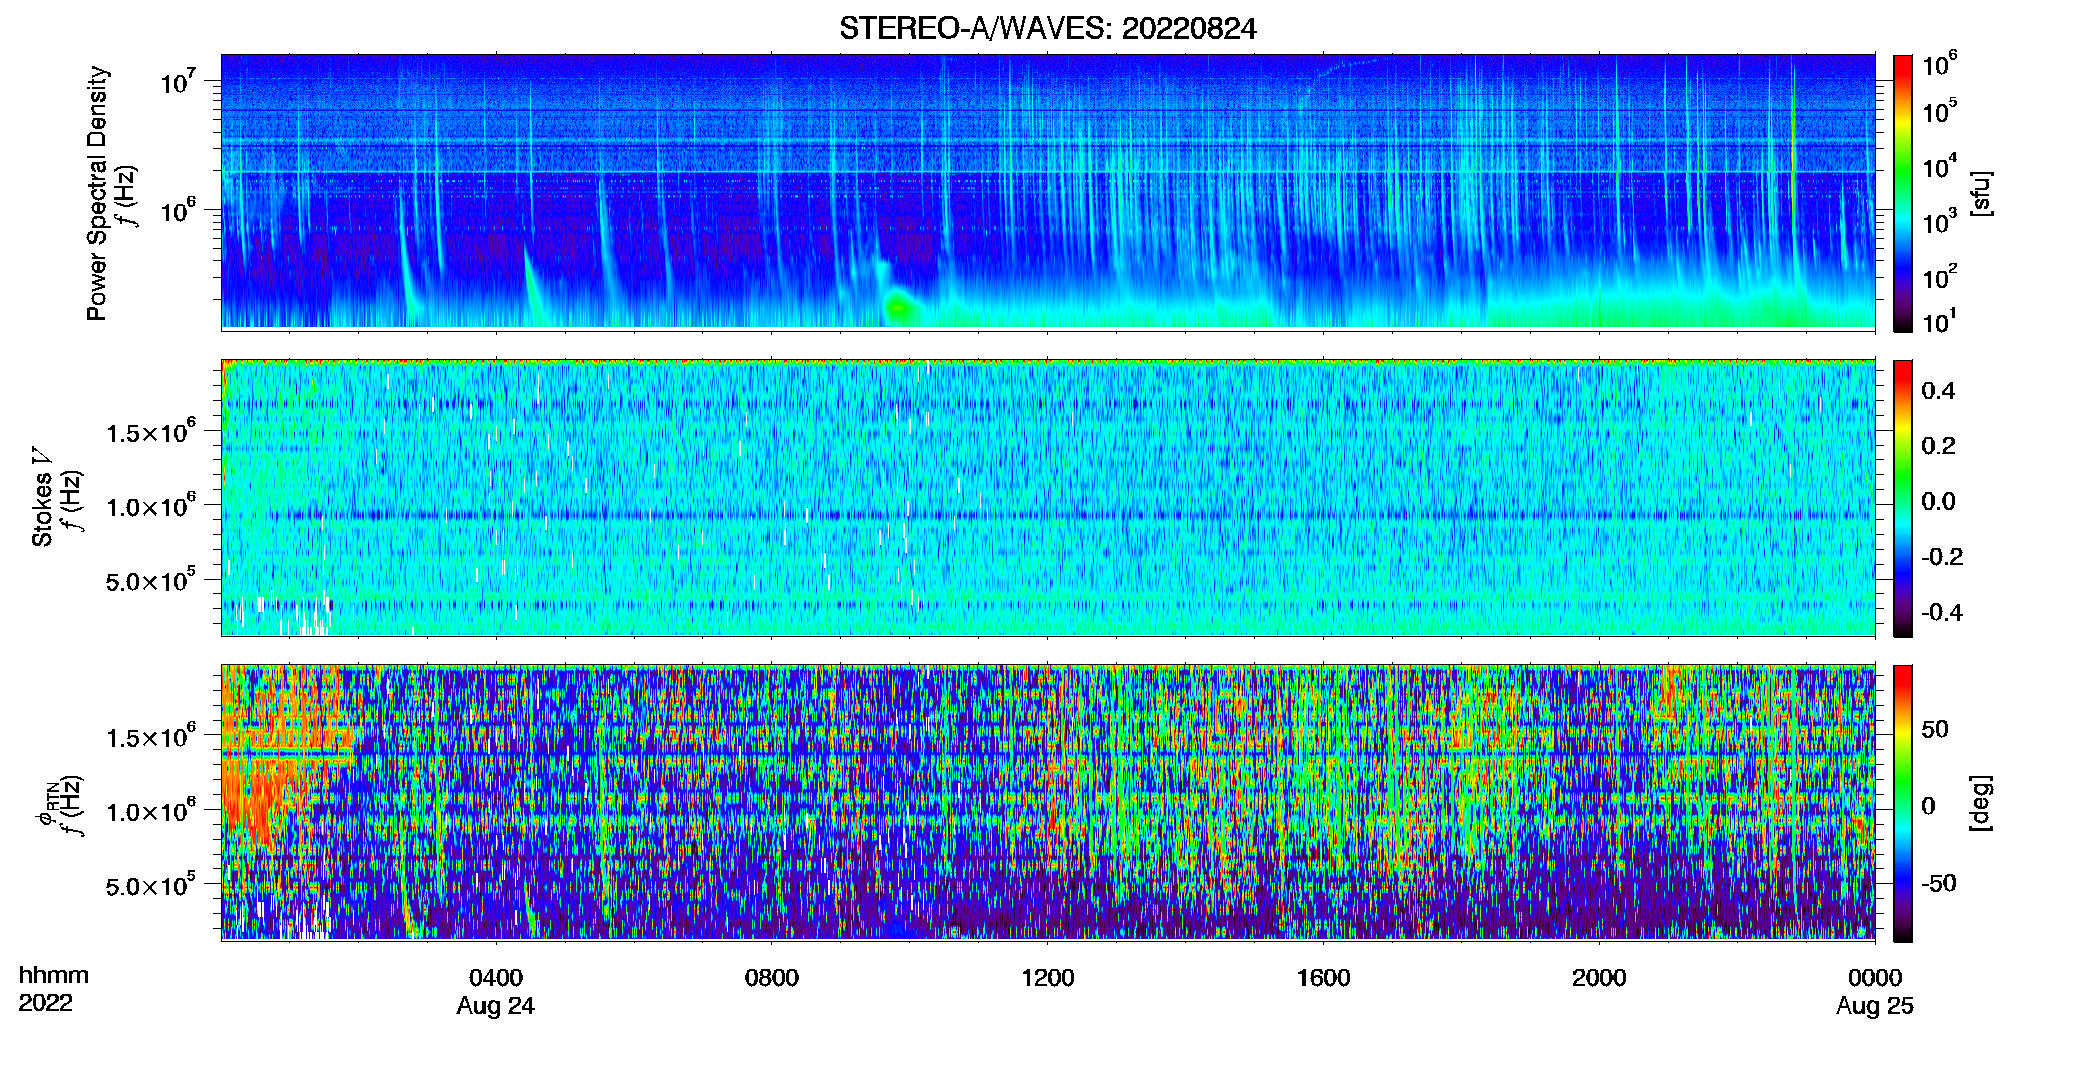Click the "[deg]" colorbar unit label
2096x1080 pixels.
tap(1980, 803)
